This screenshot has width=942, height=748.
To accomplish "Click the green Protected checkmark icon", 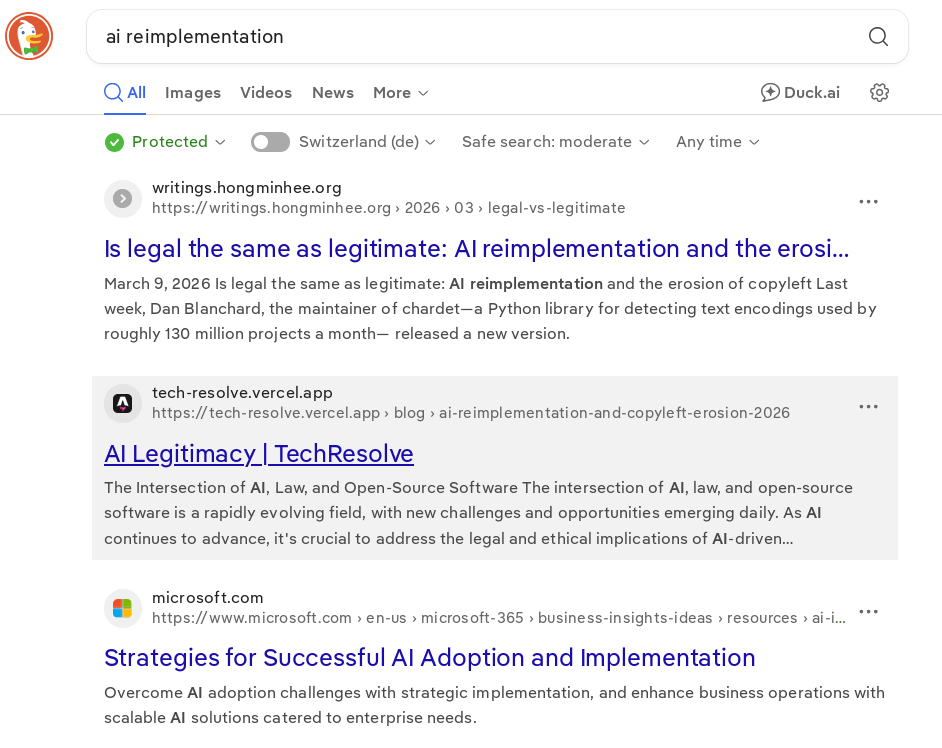I will [114, 142].
